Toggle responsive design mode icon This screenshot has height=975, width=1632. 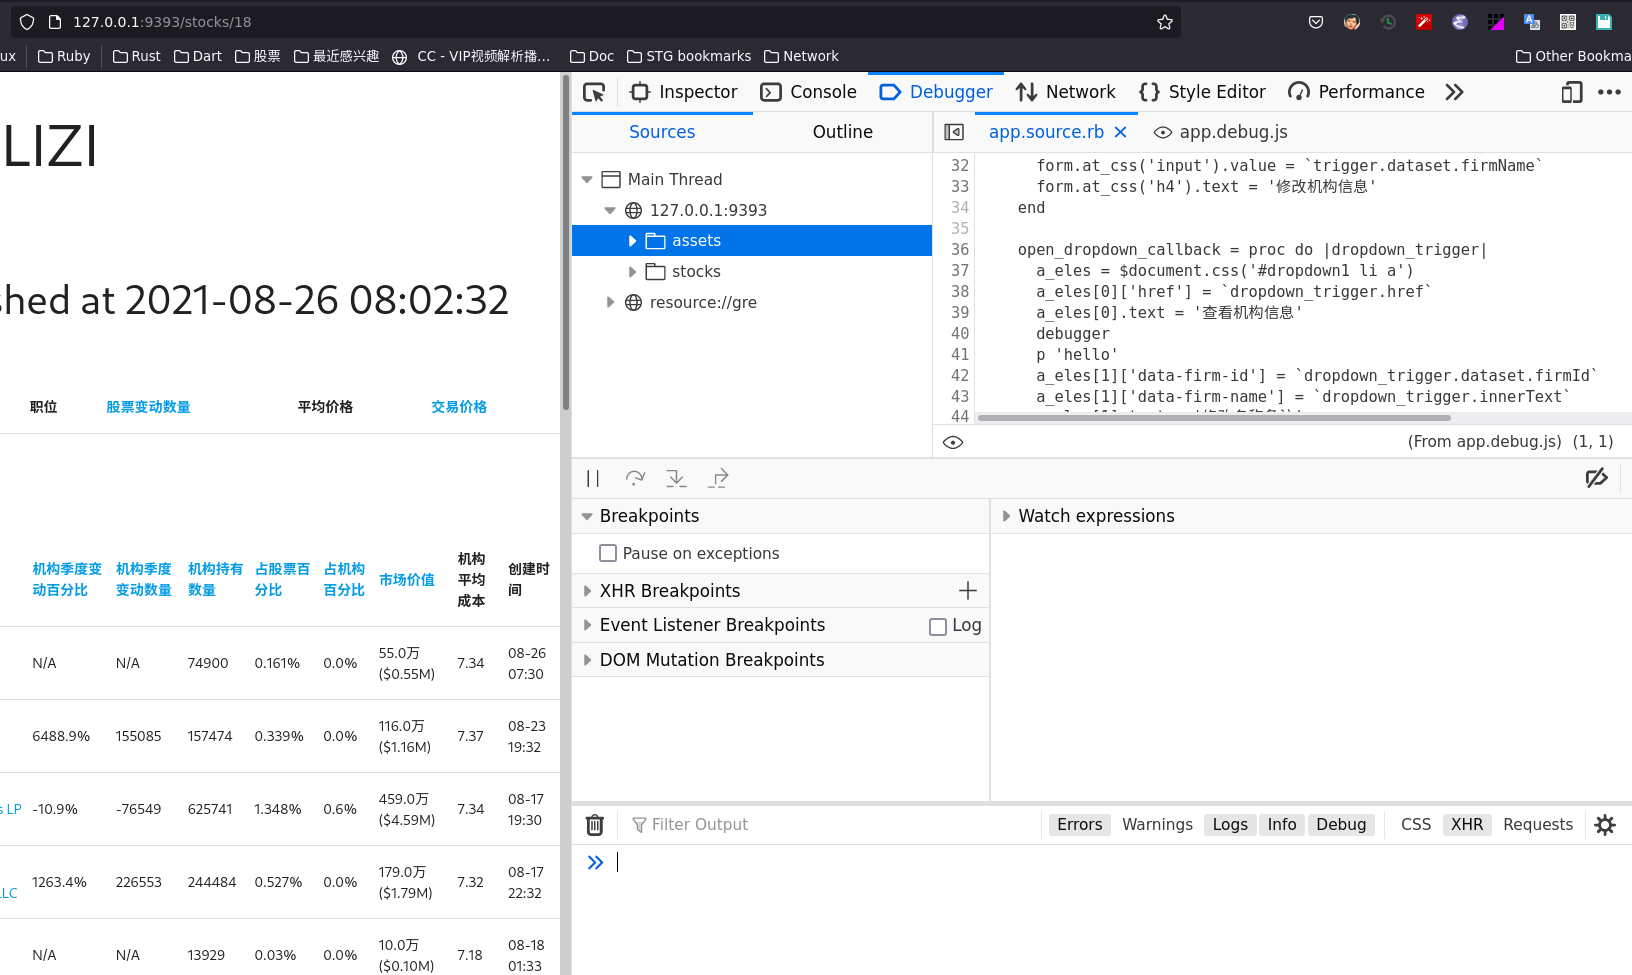click(x=1572, y=92)
